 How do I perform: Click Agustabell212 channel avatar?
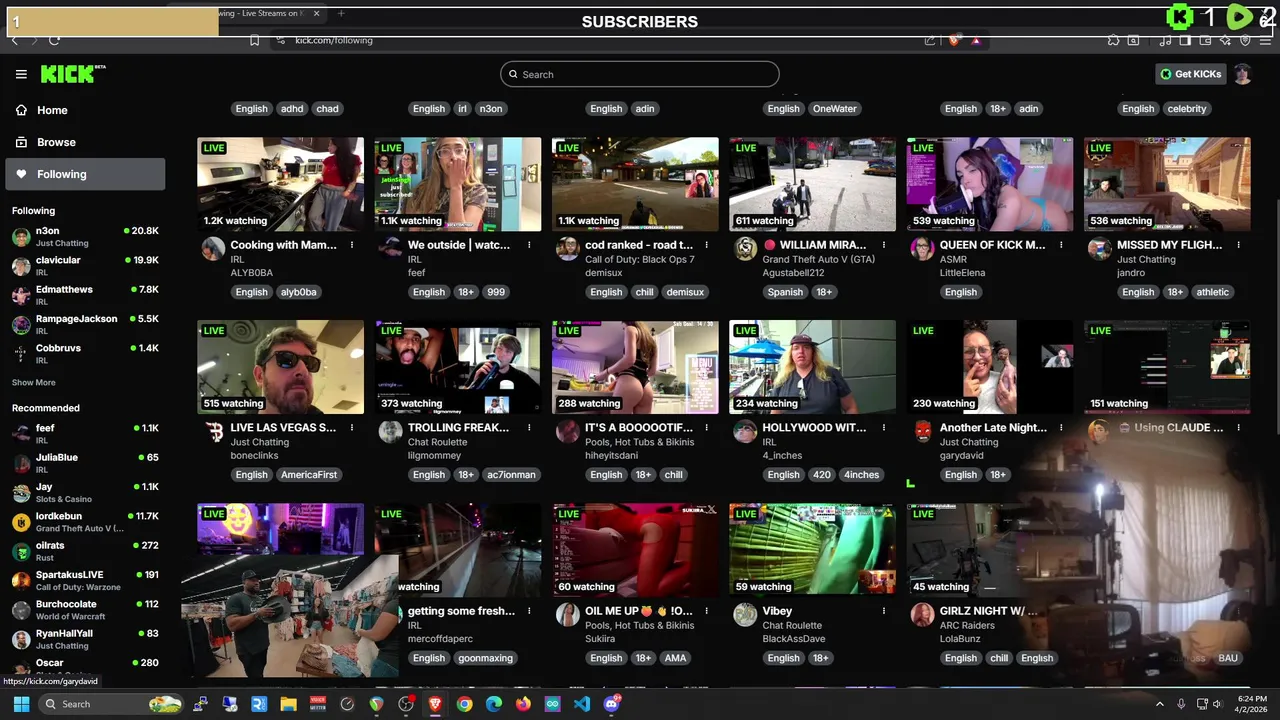(x=745, y=249)
